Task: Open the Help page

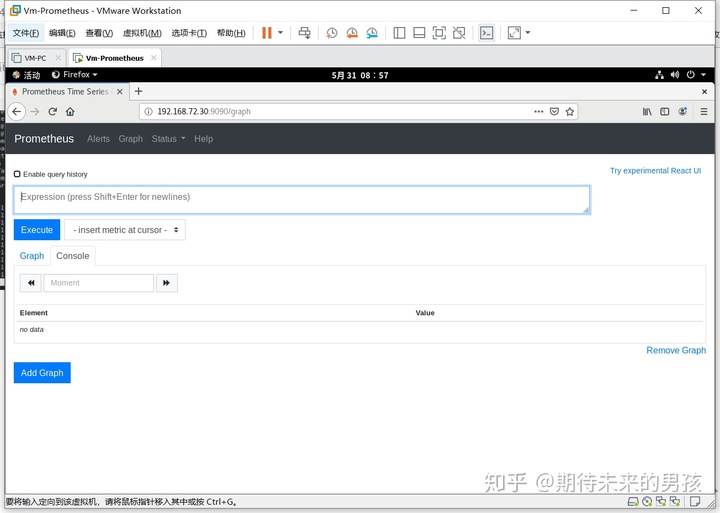Action: 203,139
